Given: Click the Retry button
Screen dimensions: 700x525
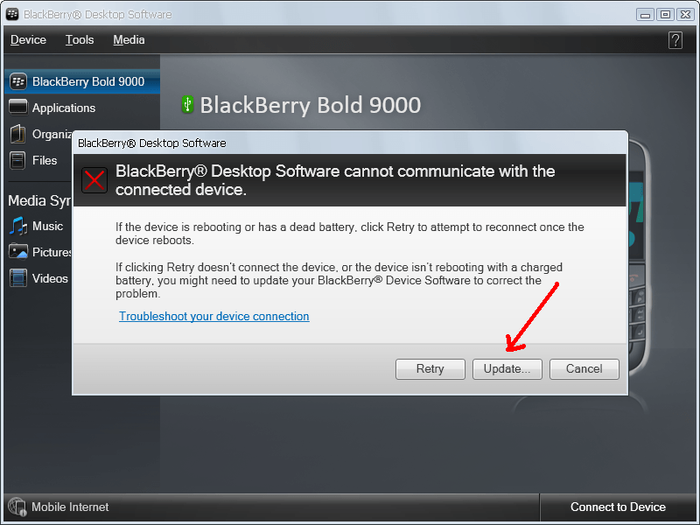Looking at the screenshot, I should [430, 369].
